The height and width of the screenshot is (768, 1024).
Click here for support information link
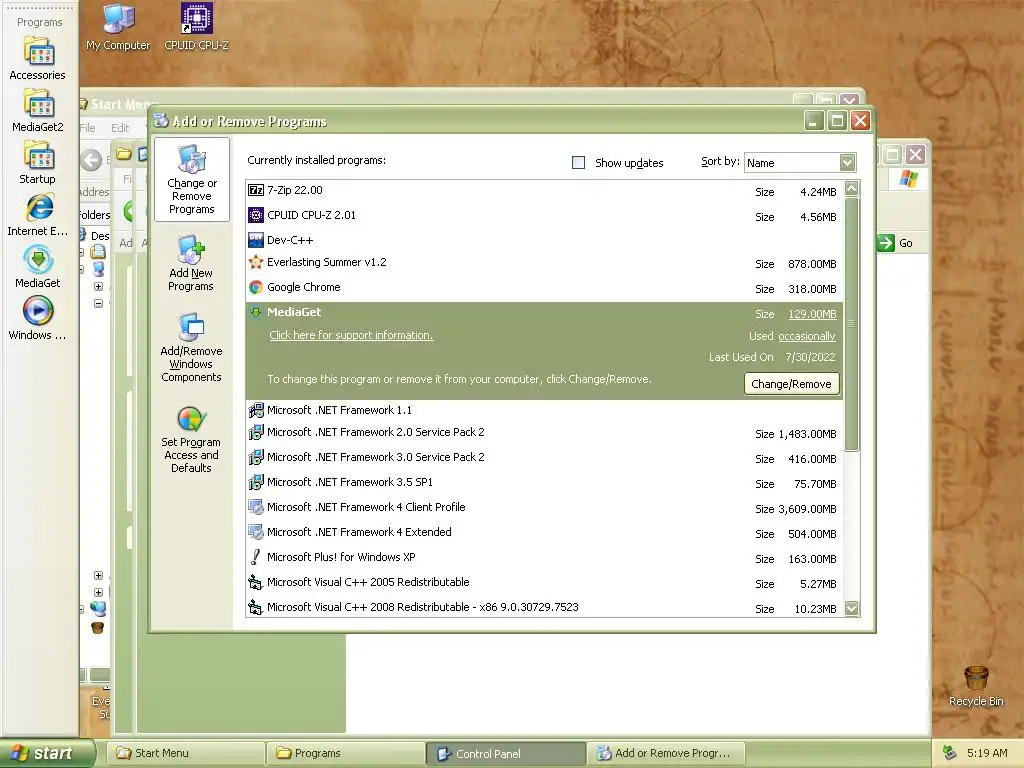pos(351,335)
